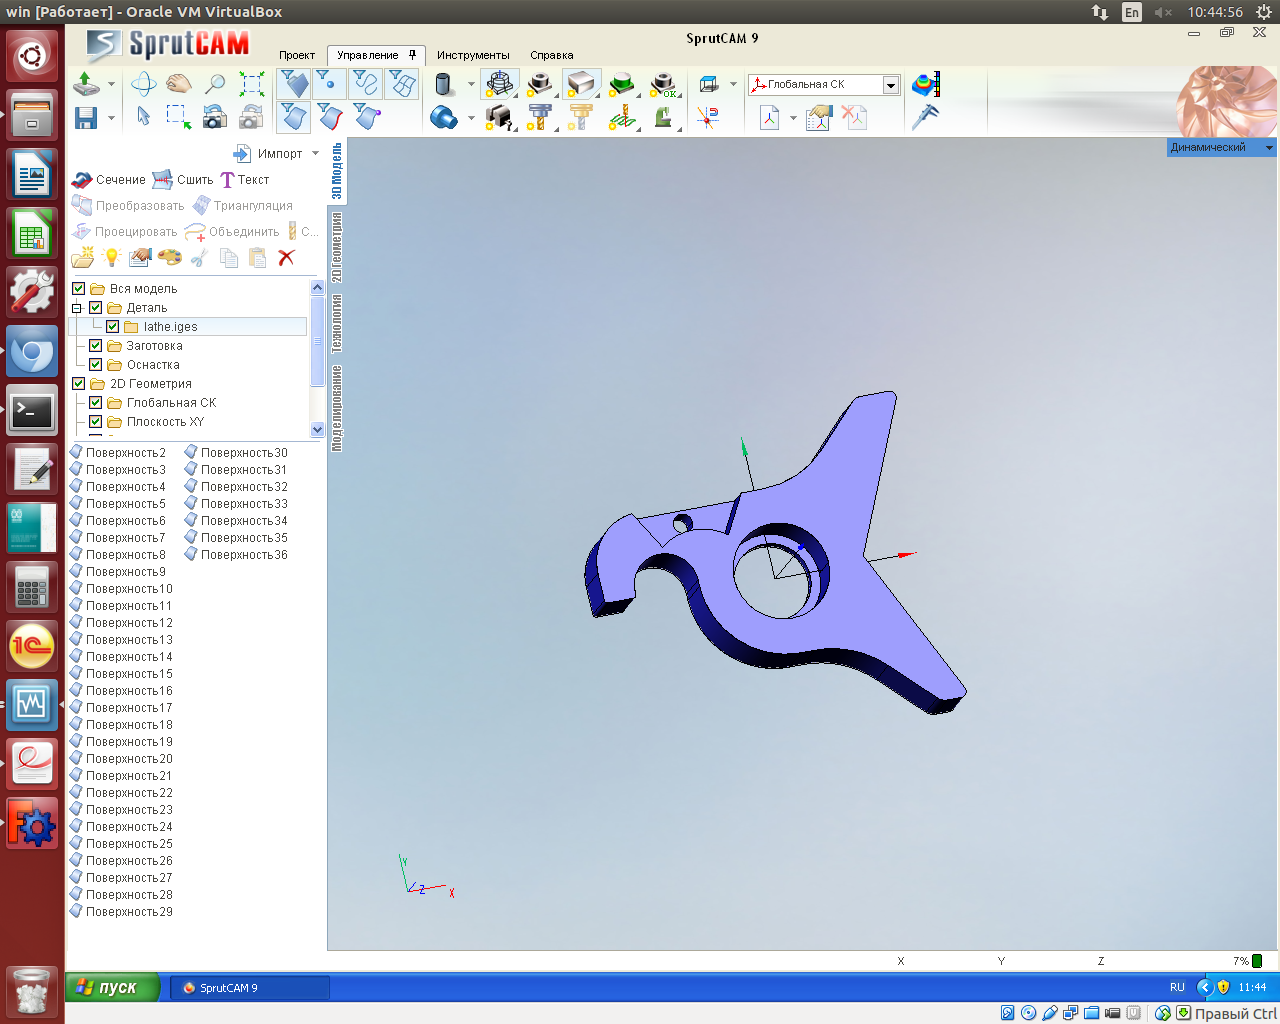Viewport: 1280px width, 1024px height.
Task: Toggle the Оснастка checkbox
Action: click(96, 365)
